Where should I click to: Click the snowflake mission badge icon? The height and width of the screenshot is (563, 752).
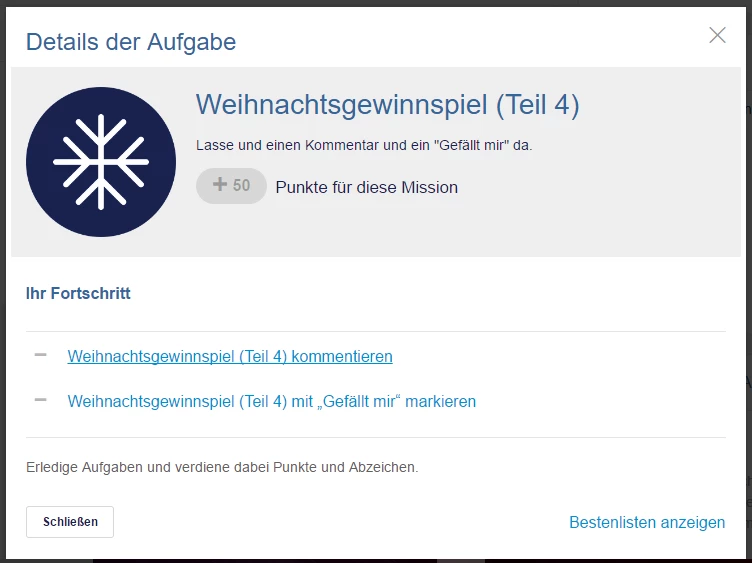point(101,162)
